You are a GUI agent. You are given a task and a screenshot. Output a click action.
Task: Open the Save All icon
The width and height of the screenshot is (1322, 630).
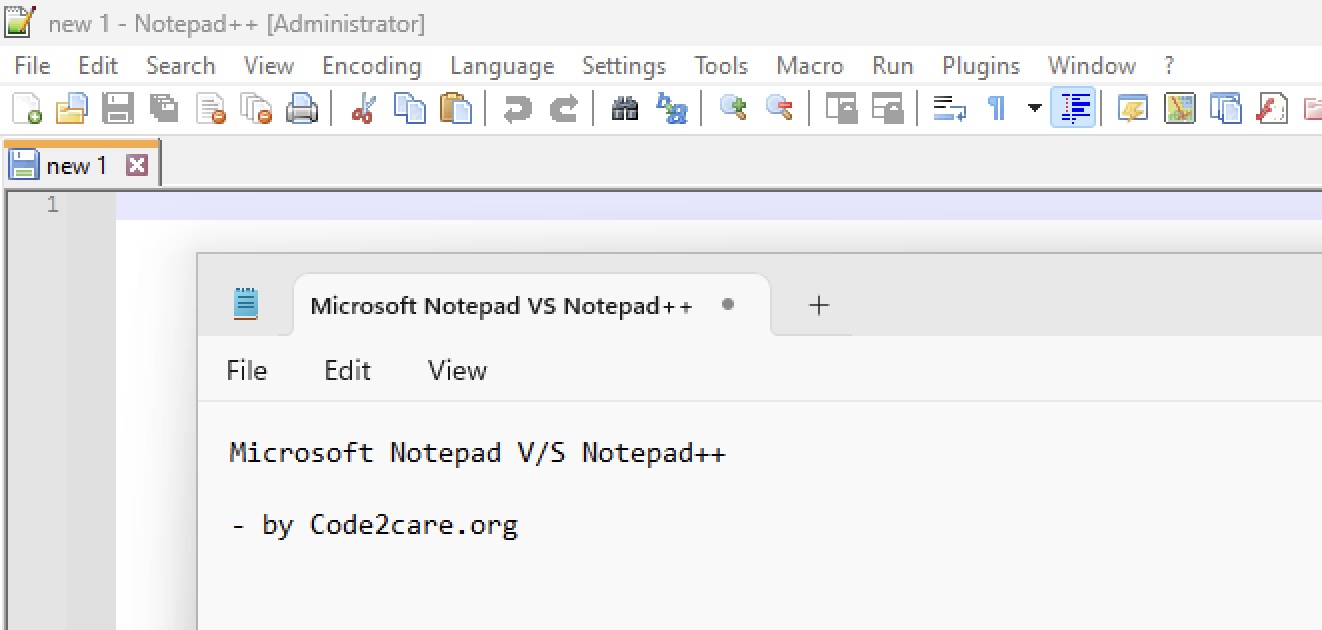pyautogui.click(x=164, y=108)
